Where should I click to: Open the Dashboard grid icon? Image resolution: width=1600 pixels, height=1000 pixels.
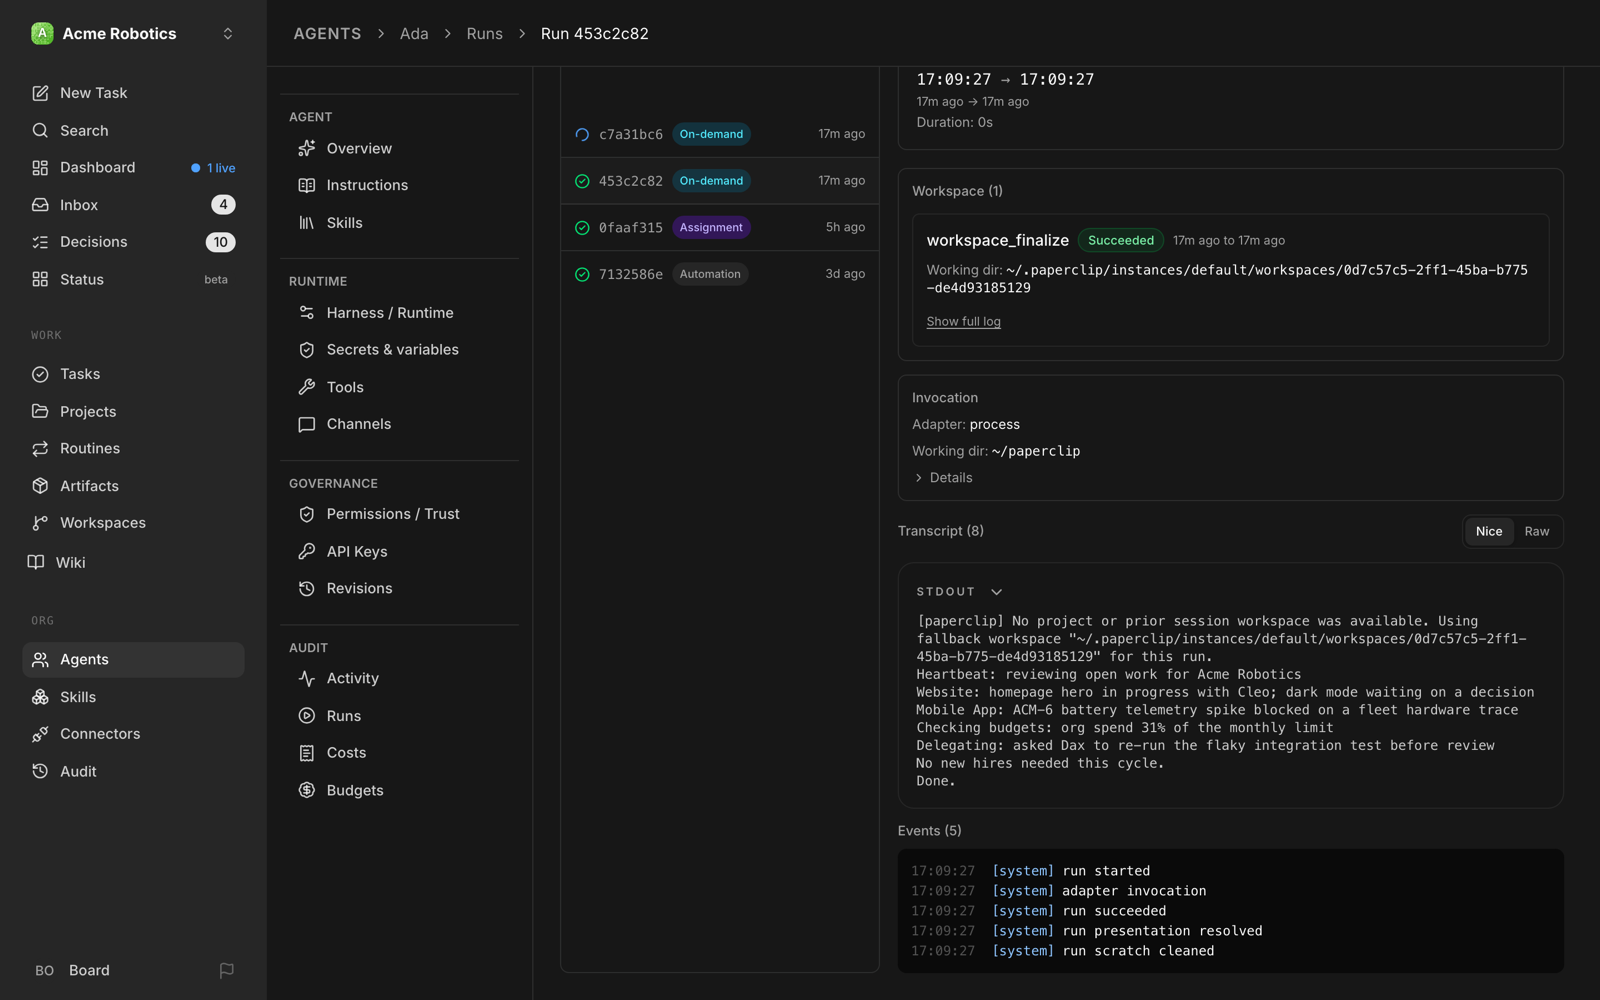(40, 168)
